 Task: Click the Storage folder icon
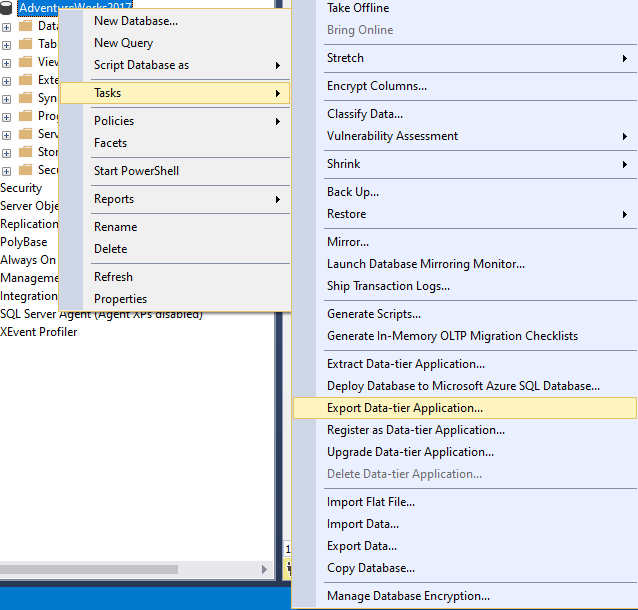(25, 152)
